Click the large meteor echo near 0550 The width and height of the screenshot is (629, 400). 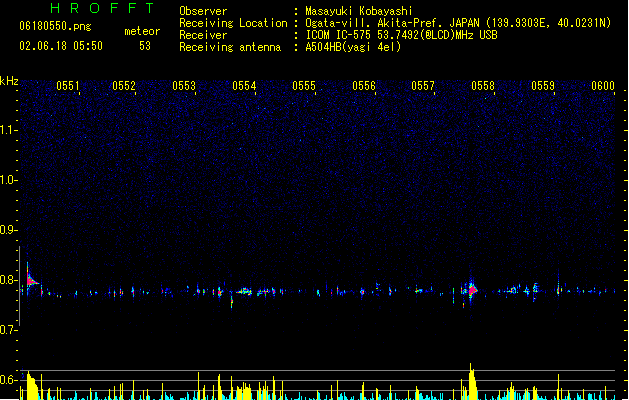click(x=31, y=279)
